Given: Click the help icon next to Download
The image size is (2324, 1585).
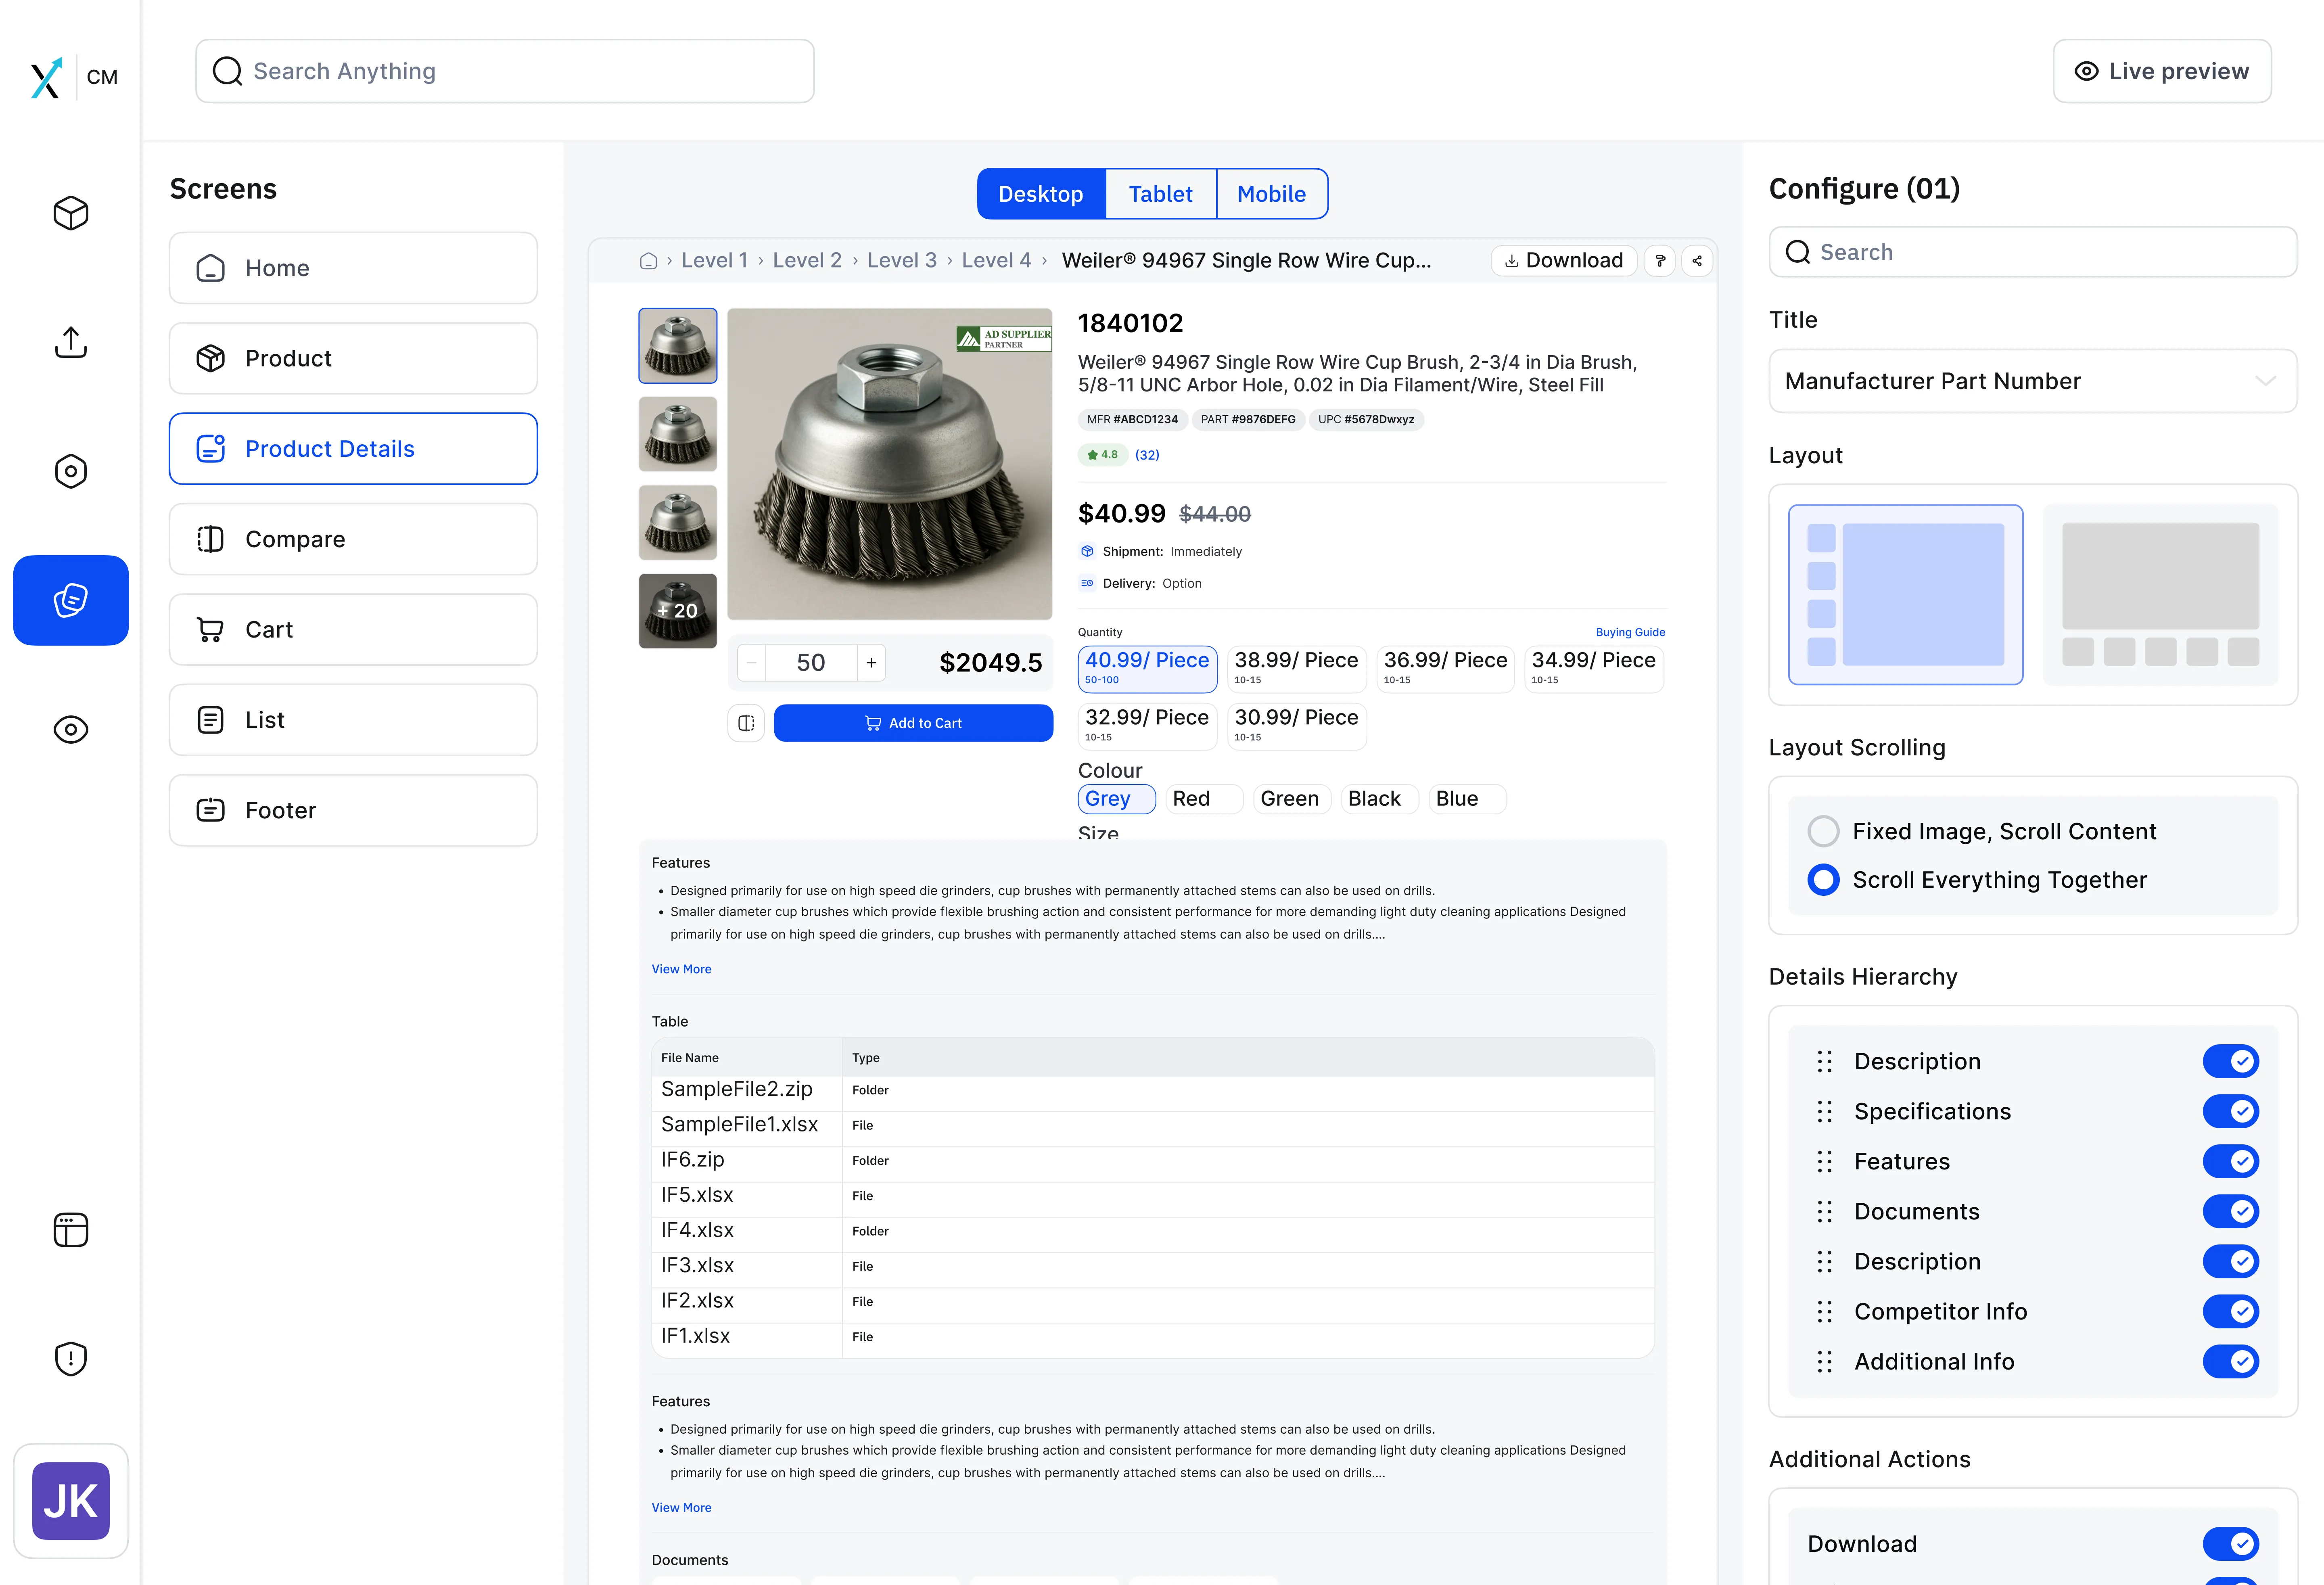Looking at the screenshot, I should coord(1660,261).
